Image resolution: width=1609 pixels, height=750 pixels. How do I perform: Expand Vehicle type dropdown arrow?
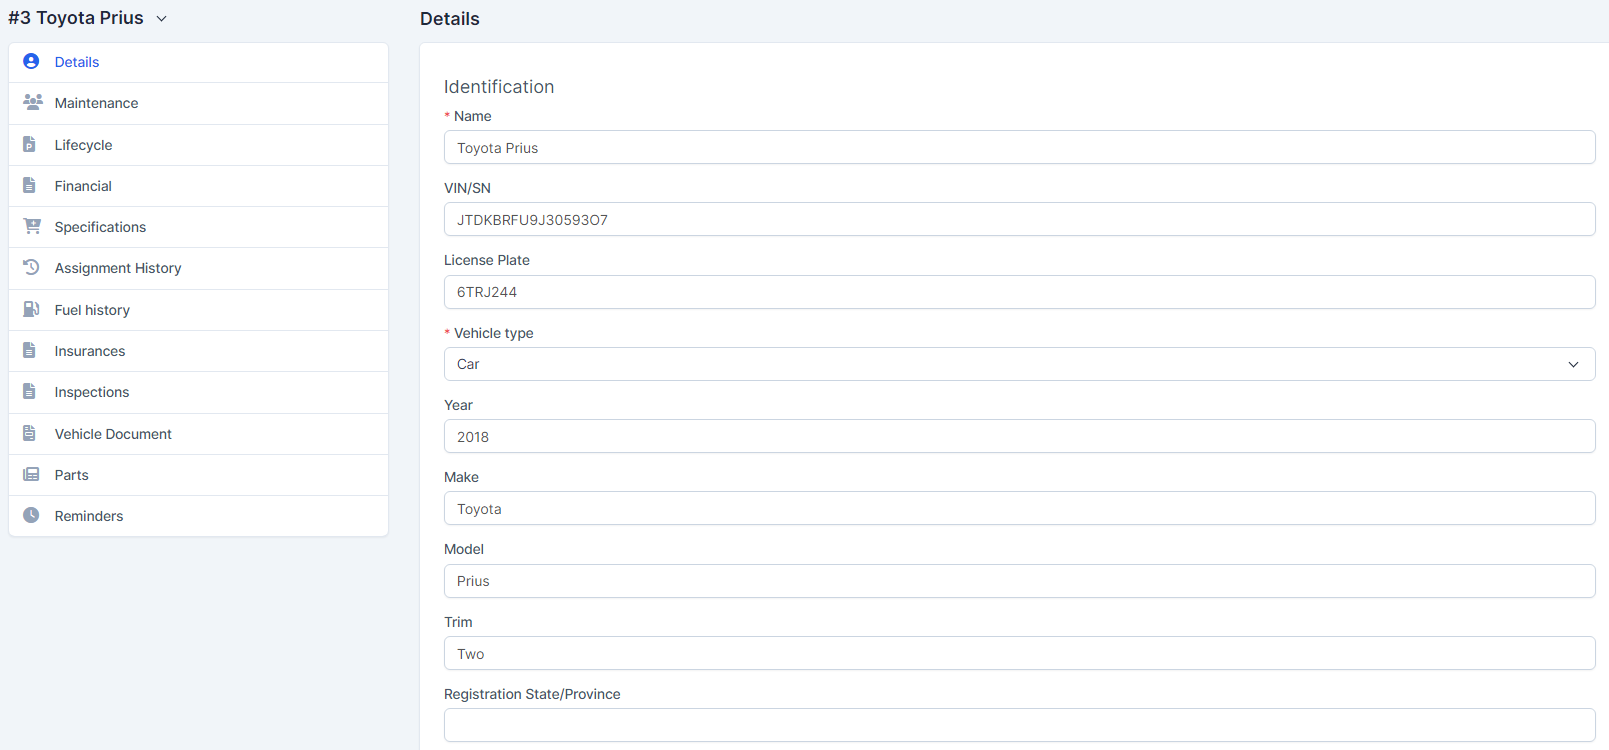(x=1573, y=364)
